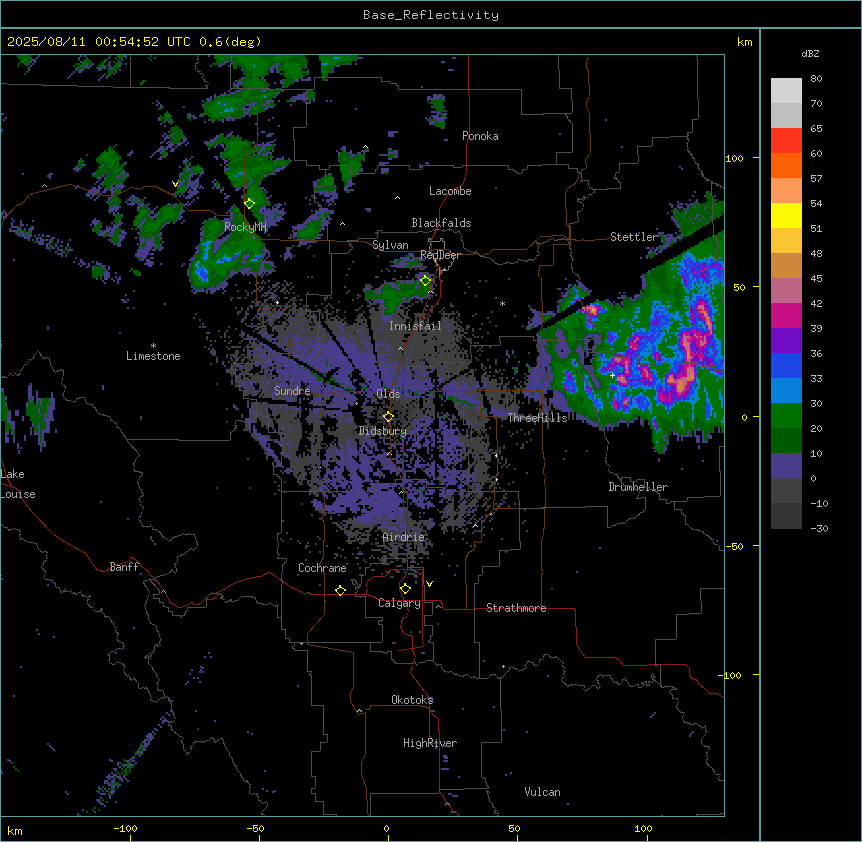Click the Sylvan label
The image size is (862, 842).
[x=390, y=245]
